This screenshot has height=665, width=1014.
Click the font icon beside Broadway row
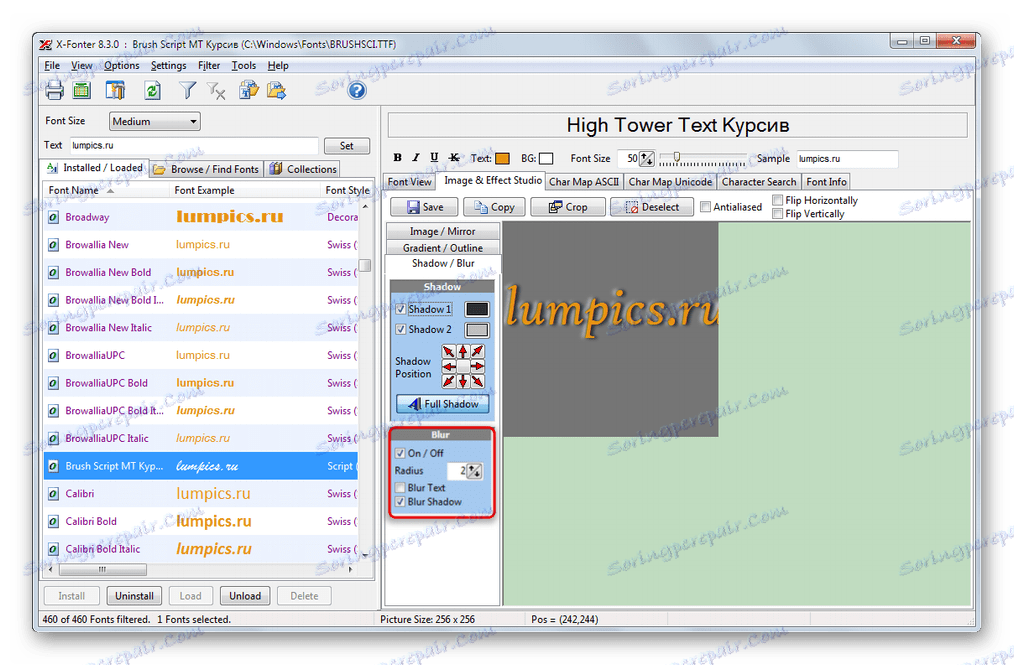[54, 217]
